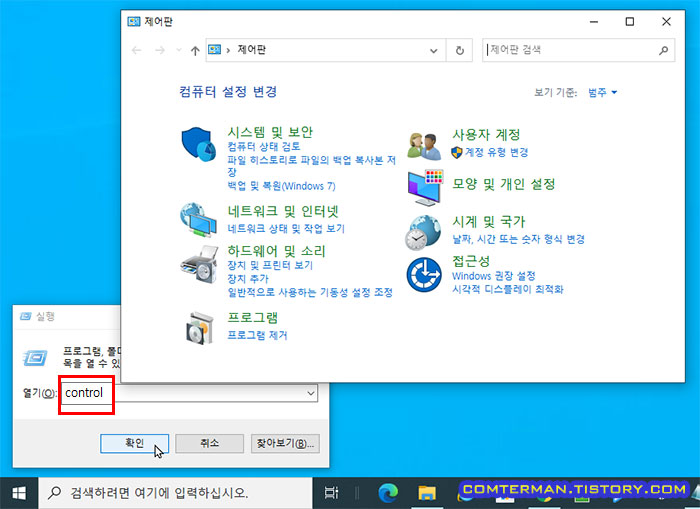Image resolution: width=700 pixels, height=509 pixels.
Task: Click the 장치 추가 link
Action: [248, 279]
